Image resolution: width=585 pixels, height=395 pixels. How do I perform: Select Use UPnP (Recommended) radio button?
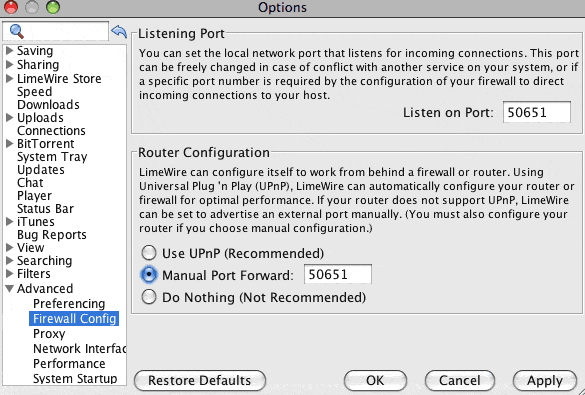(149, 253)
